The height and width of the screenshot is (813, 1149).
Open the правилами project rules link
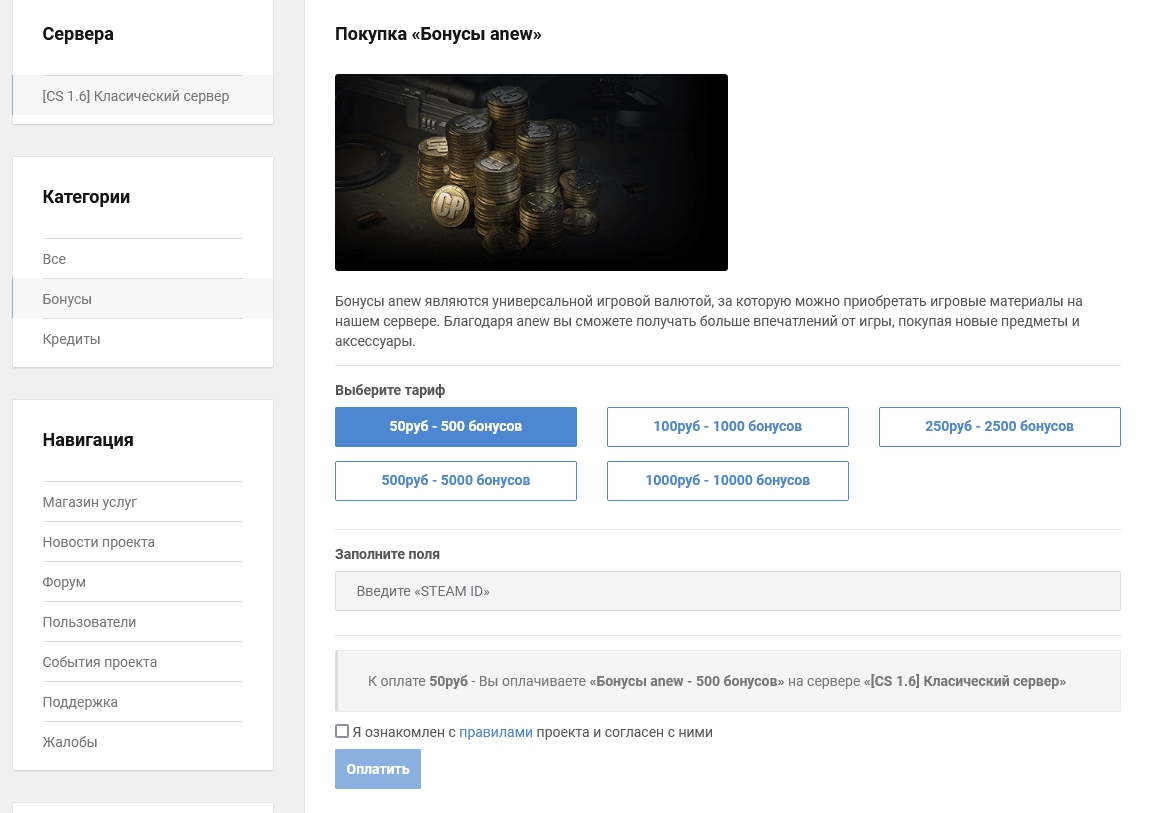tap(495, 732)
